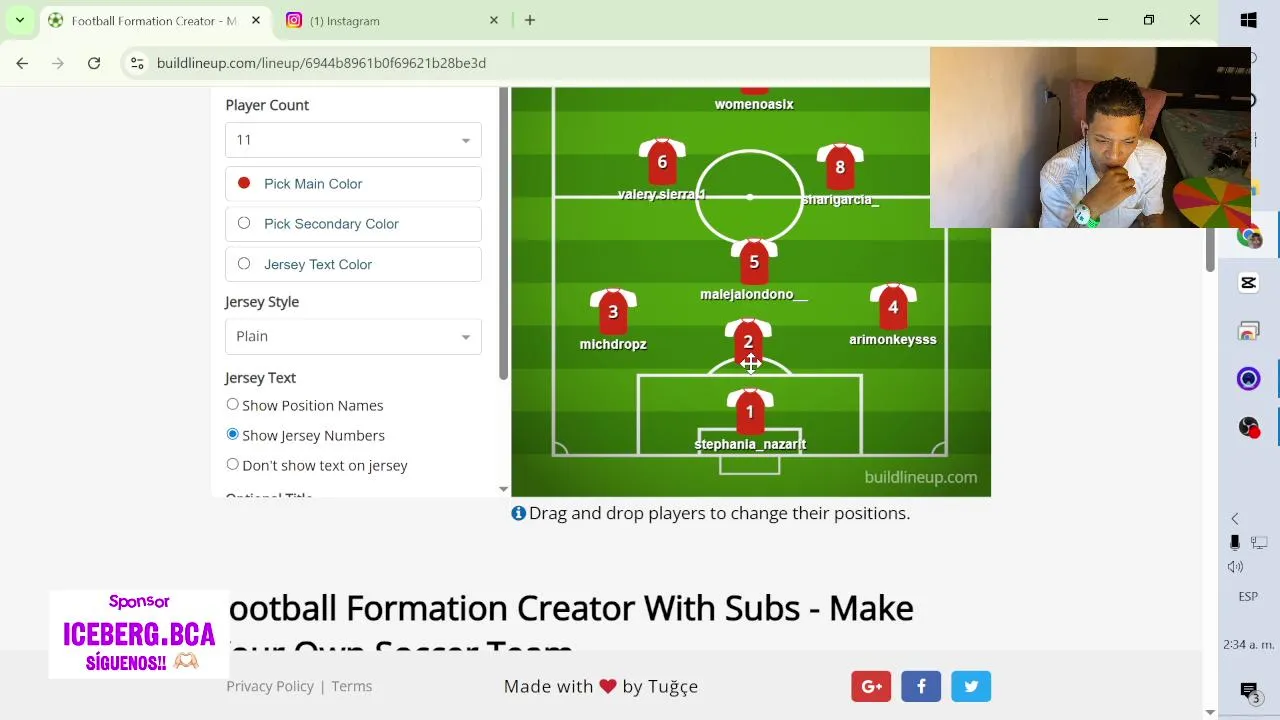Image resolution: width=1280 pixels, height=720 pixels.
Task: Open the CapCut taskbar icon
Action: coord(1248,283)
